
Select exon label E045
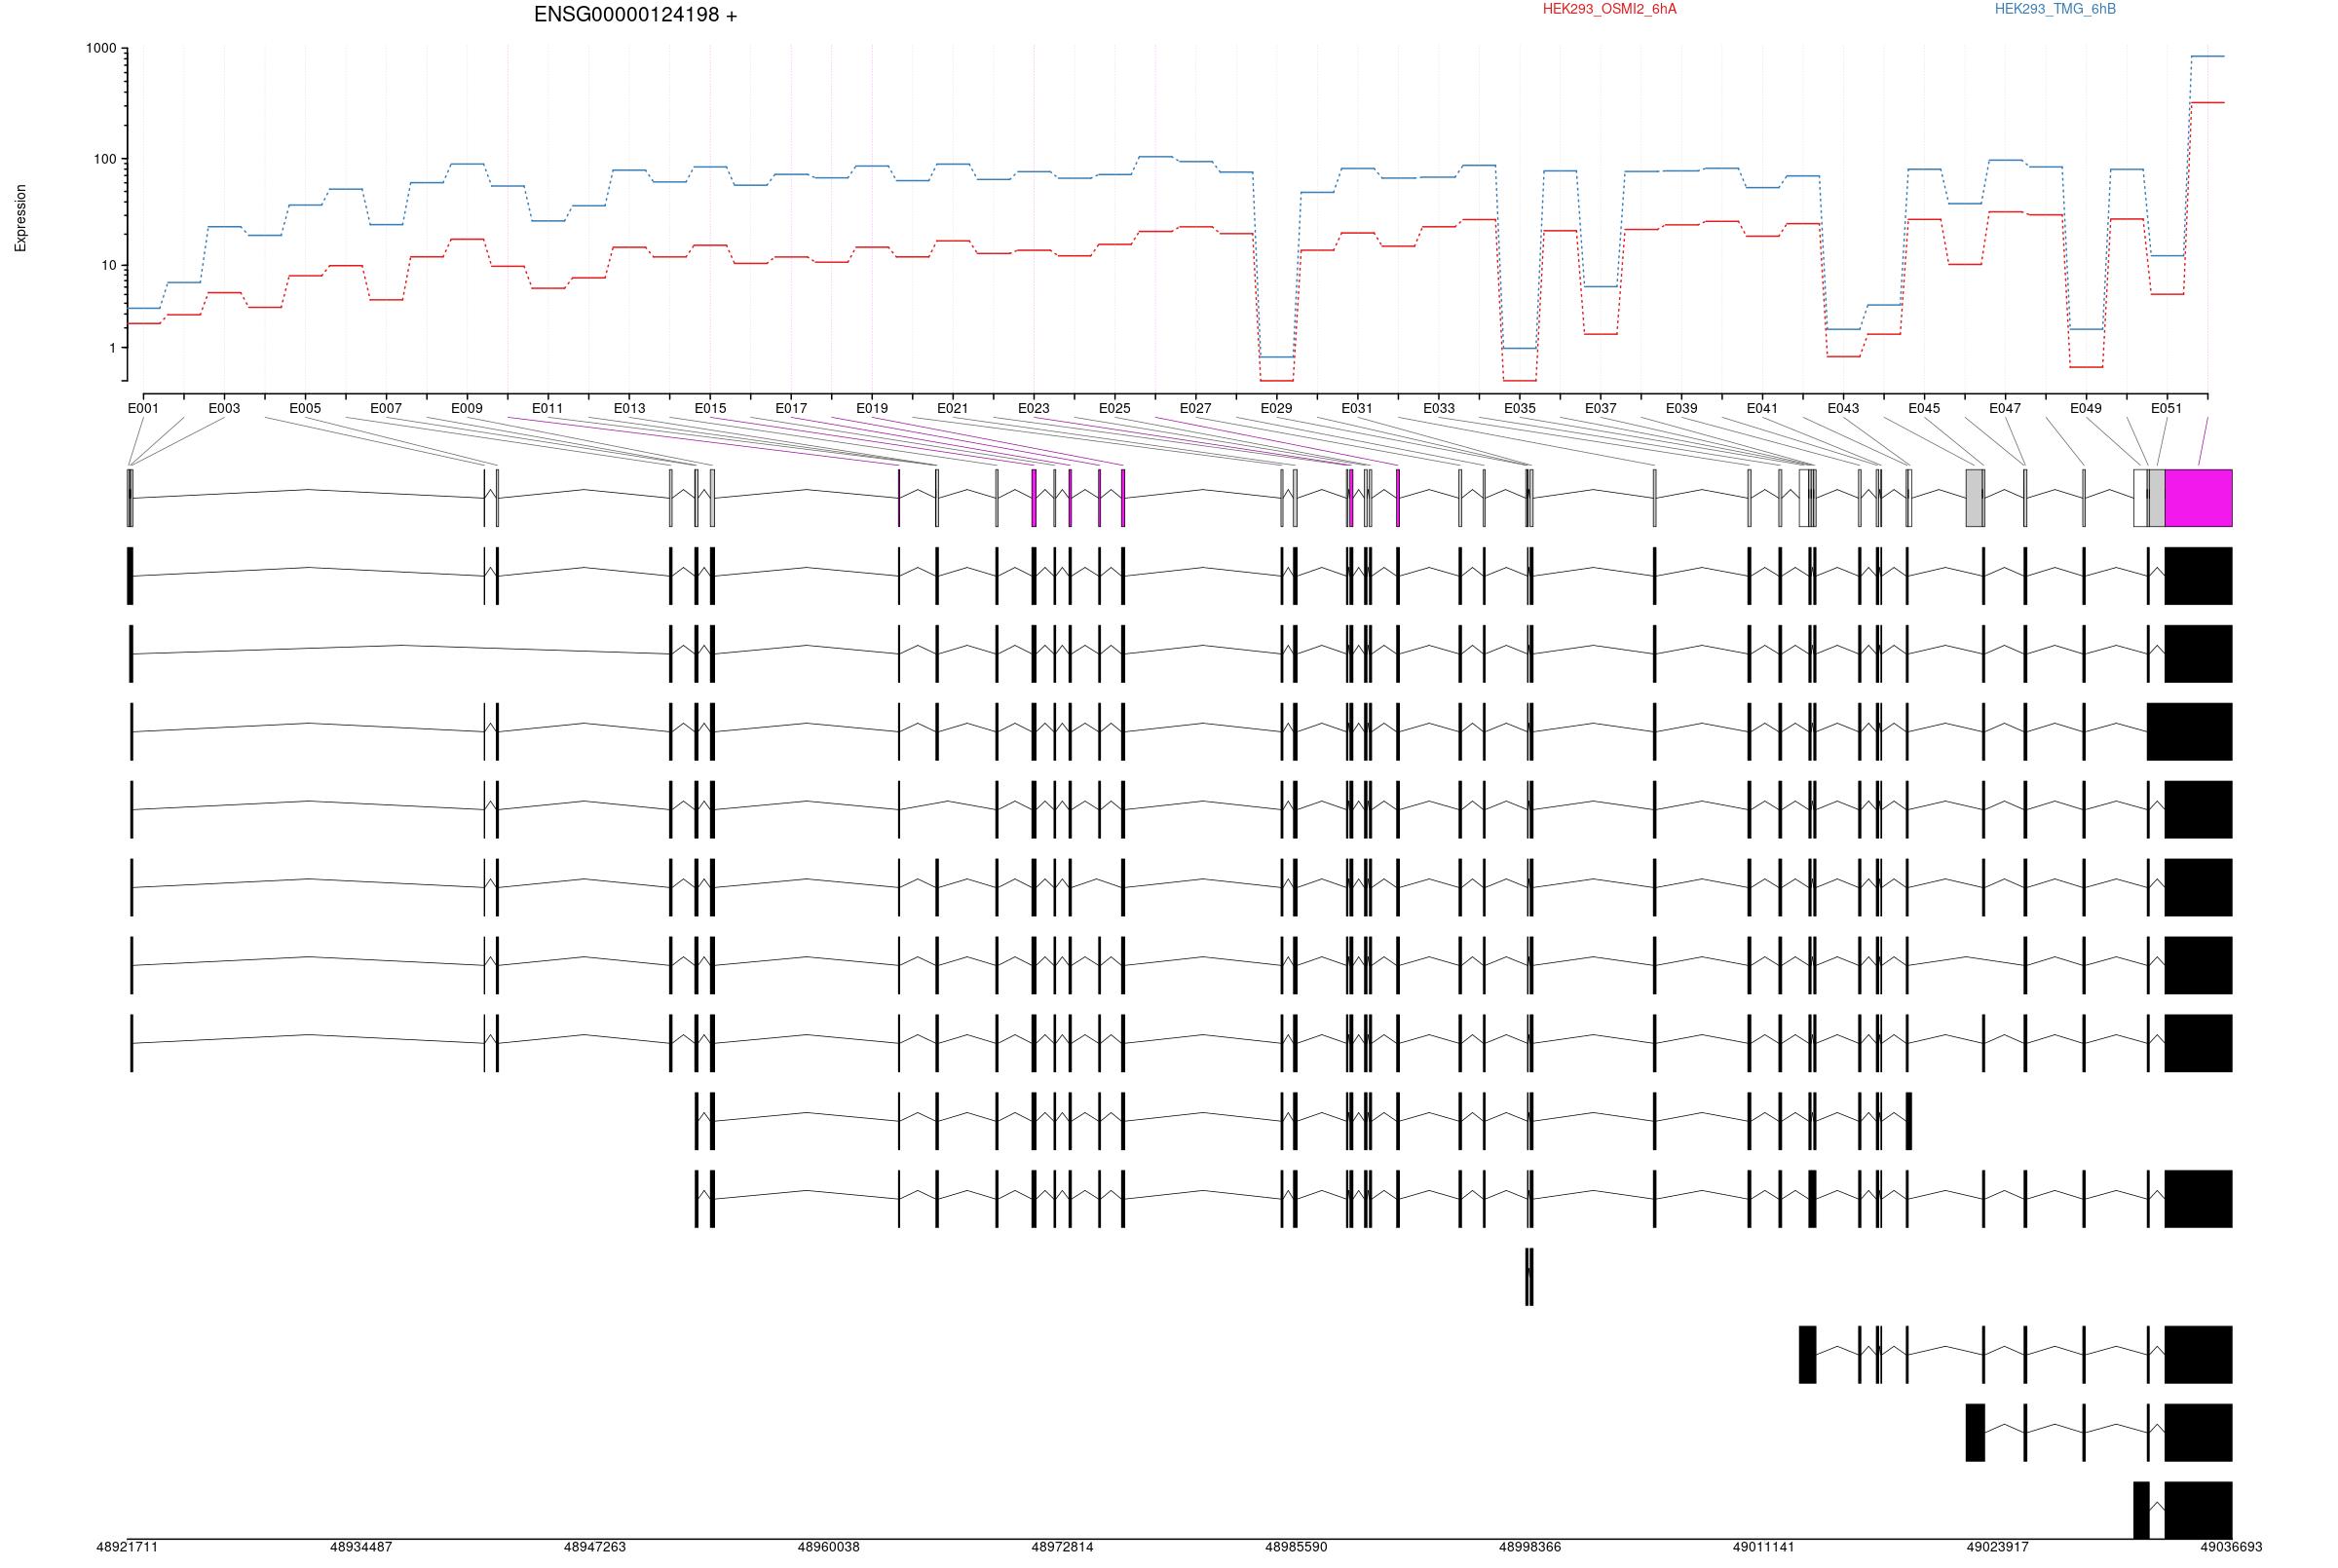pyautogui.click(x=1924, y=408)
